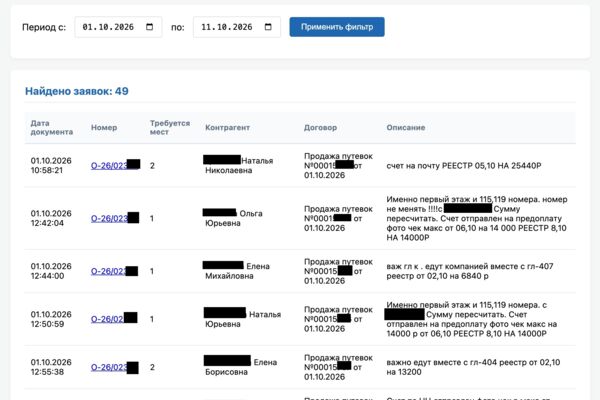Click the Номер column header

(x=104, y=127)
